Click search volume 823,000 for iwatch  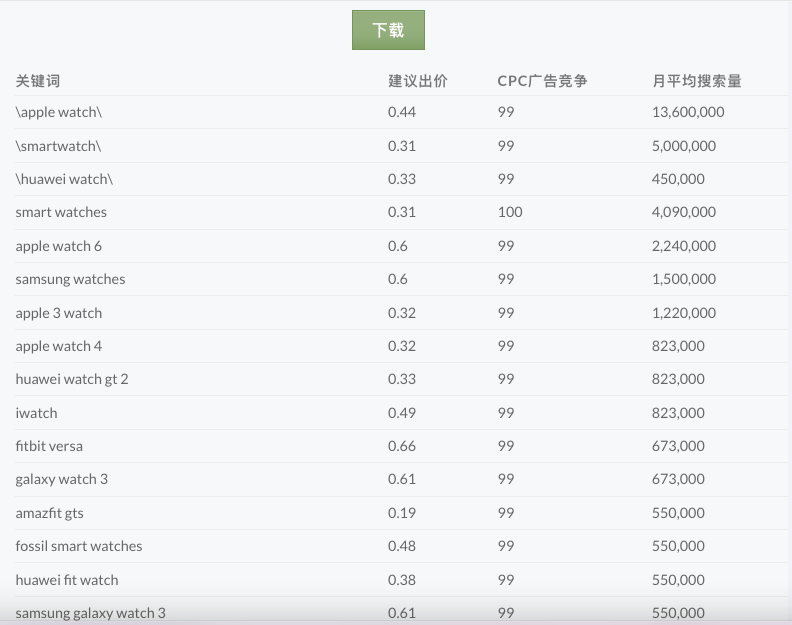678,413
